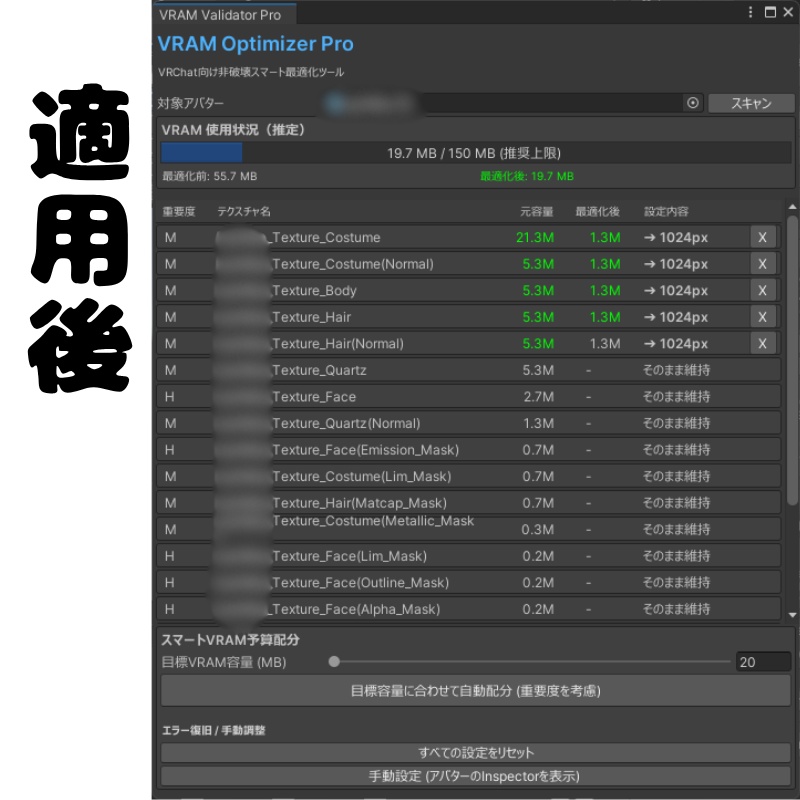The image size is (800, 800).
Task: Select the Texture_Quartz texture row
Action: pos(400,369)
